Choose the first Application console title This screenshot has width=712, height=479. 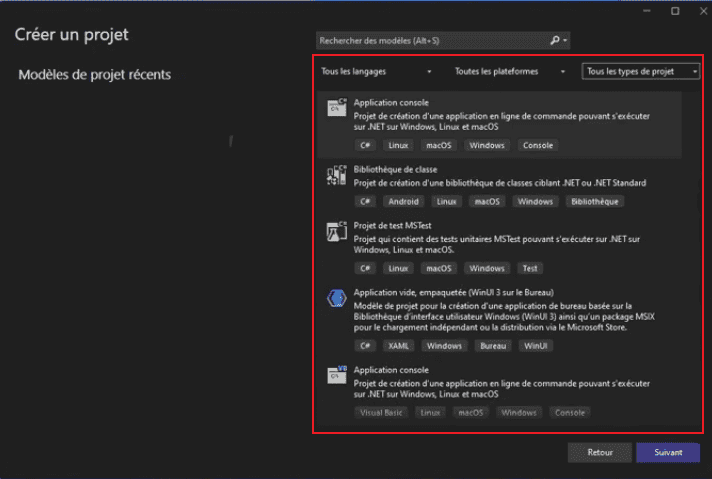pyautogui.click(x=391, y=103)
